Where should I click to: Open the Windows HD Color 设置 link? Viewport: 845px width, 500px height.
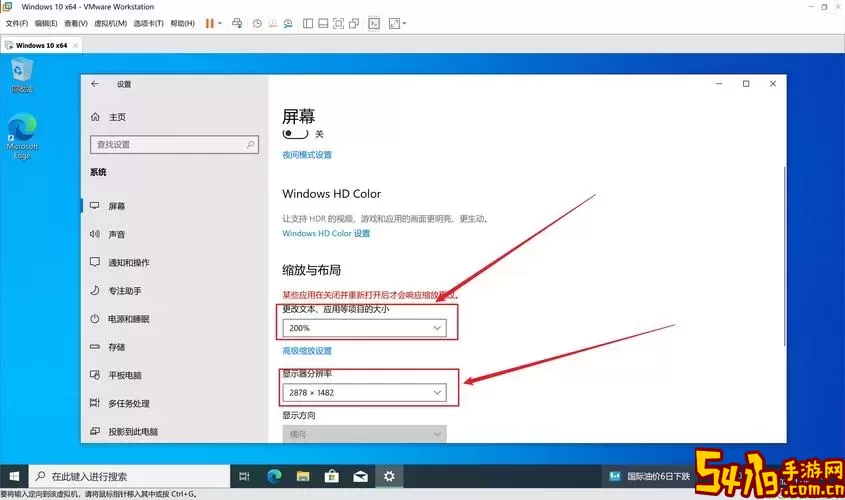click(x=326, y=233)
